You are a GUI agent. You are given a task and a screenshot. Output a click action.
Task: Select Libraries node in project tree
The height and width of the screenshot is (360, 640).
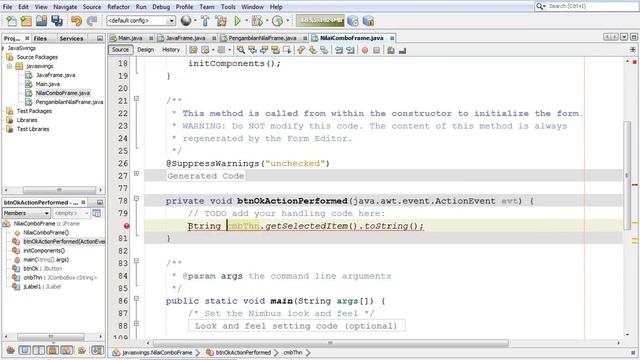click(x=27, y=120)
